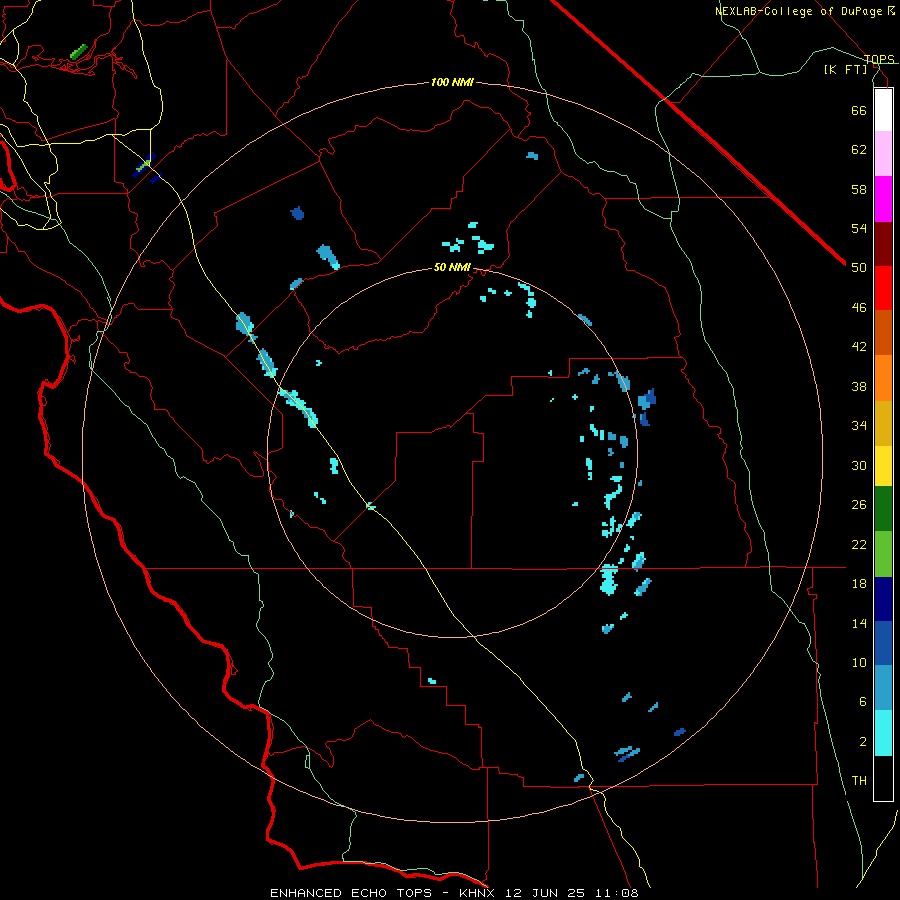Click the "30" scale value
Screen dimensions: 900x900
pos(859,465)
